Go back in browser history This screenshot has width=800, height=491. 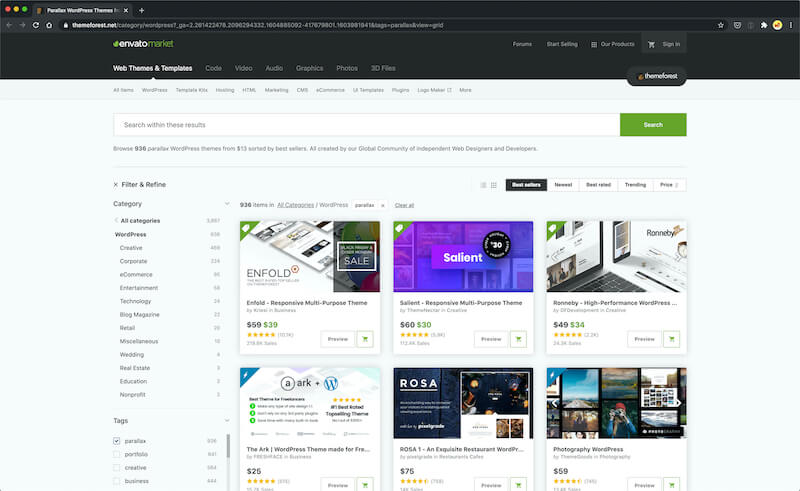[9, 25]
